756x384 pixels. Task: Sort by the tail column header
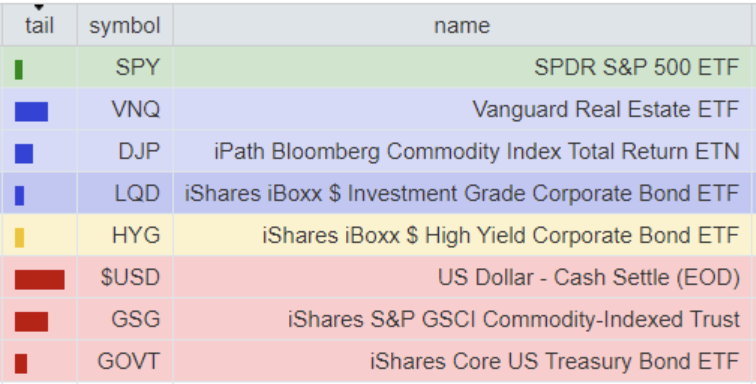(39, 26)
